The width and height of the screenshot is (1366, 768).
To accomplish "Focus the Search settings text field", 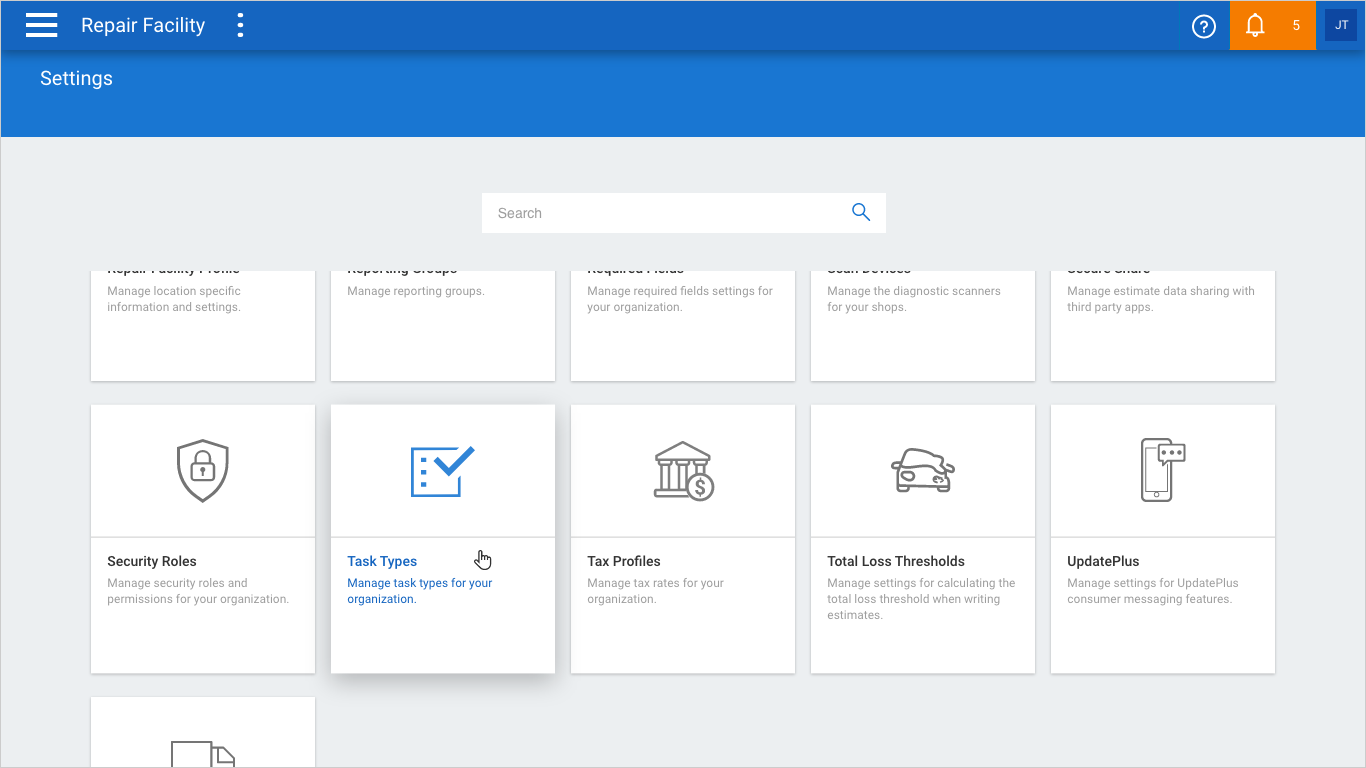I will [x=665, y=213].
